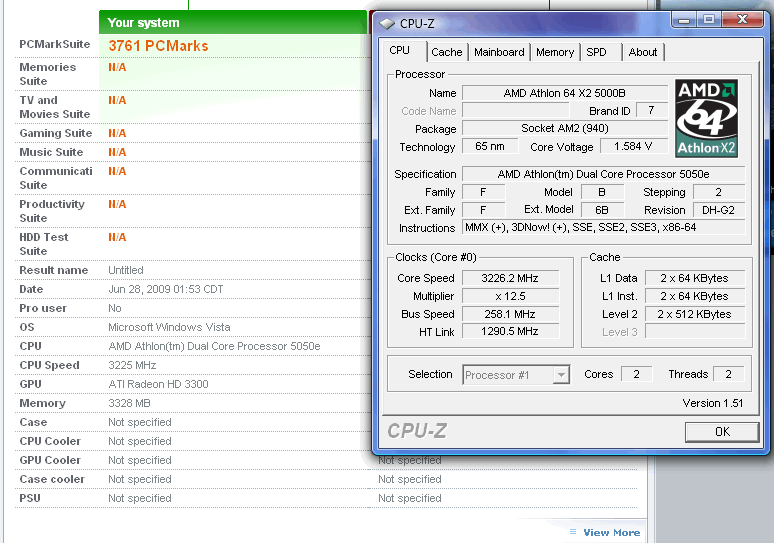This screenshot has width=774, height=543.
Task: Click the processor Name field
Action: 565,93
